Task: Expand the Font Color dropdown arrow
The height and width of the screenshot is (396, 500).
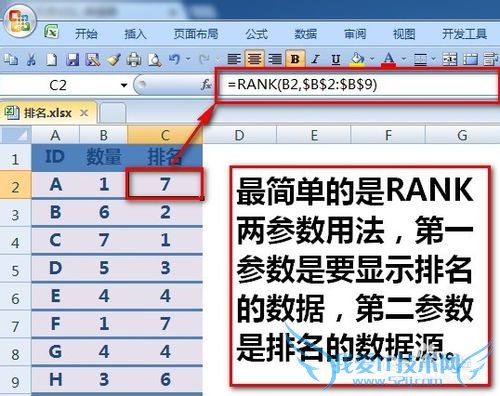Action: [404, 59]
